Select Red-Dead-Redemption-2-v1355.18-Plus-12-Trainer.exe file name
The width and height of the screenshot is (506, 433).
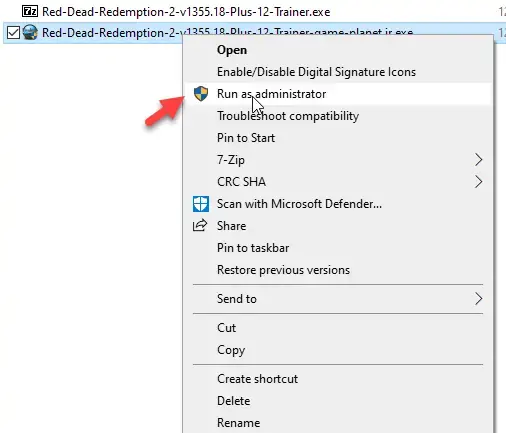pyautogui.click(x=186, y=12)
